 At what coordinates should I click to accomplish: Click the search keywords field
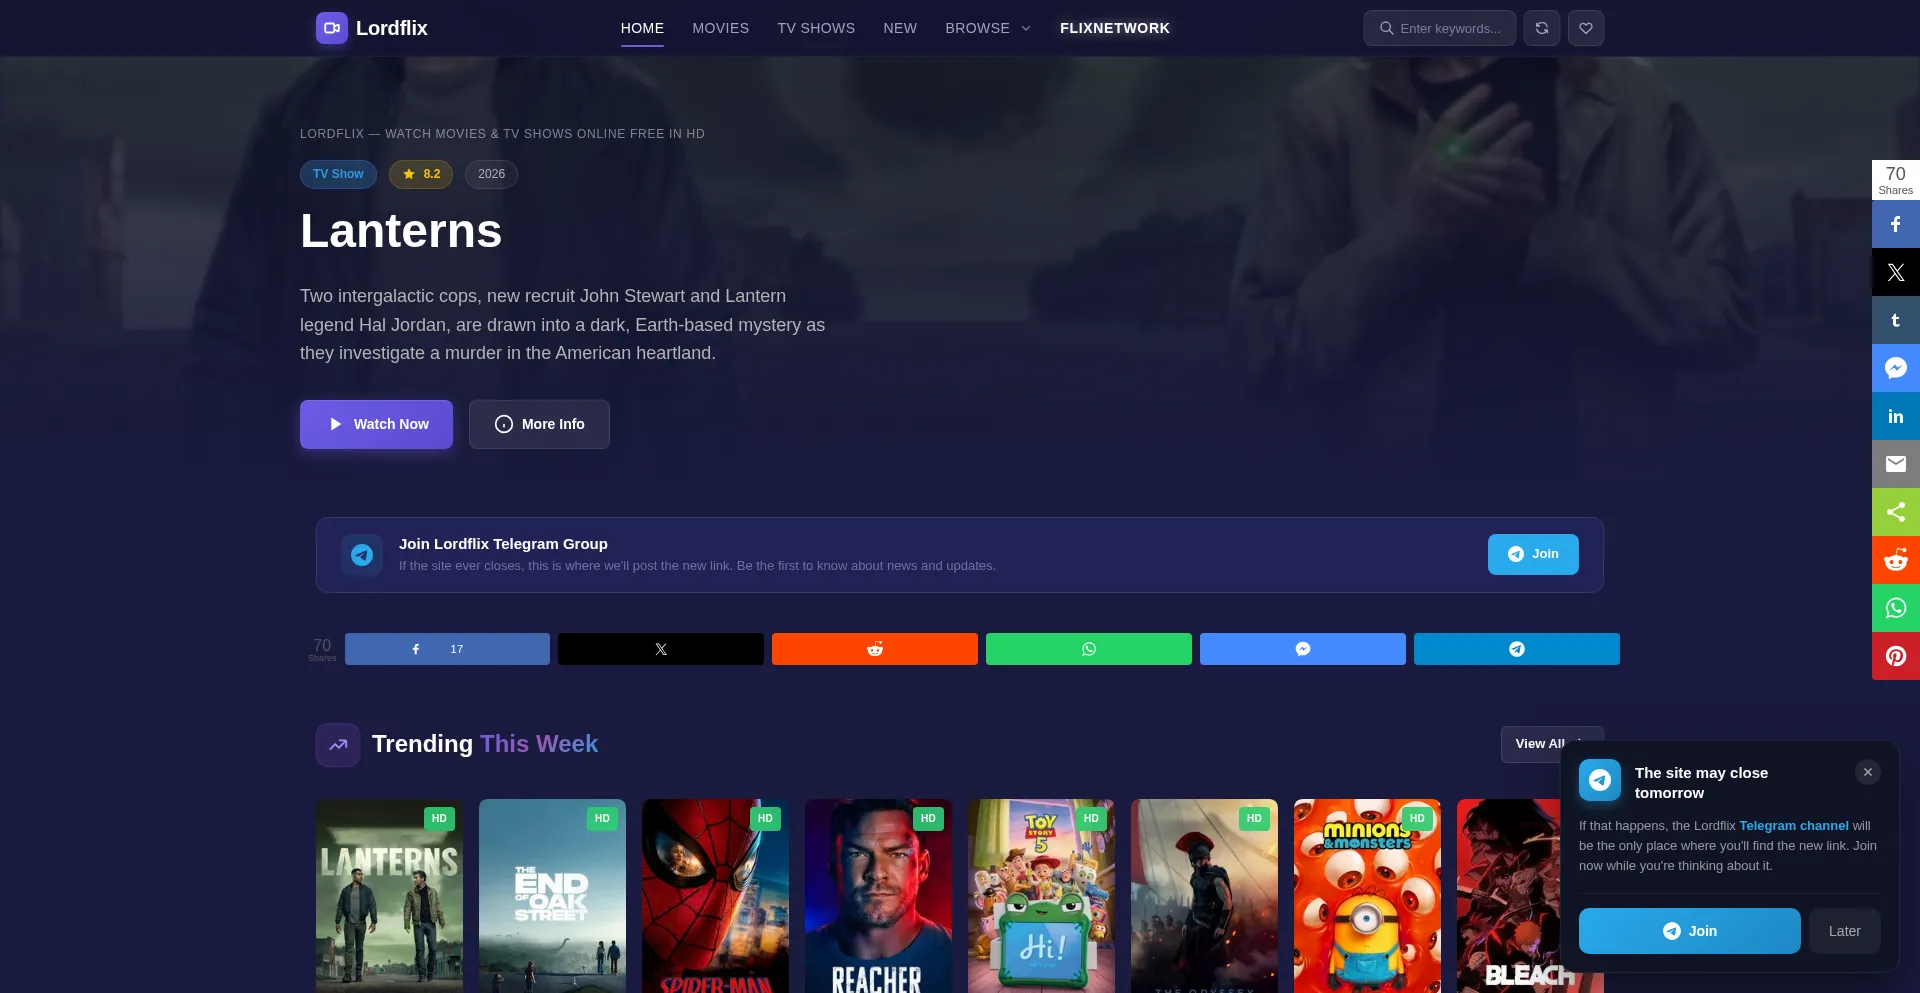[1440, 28]
